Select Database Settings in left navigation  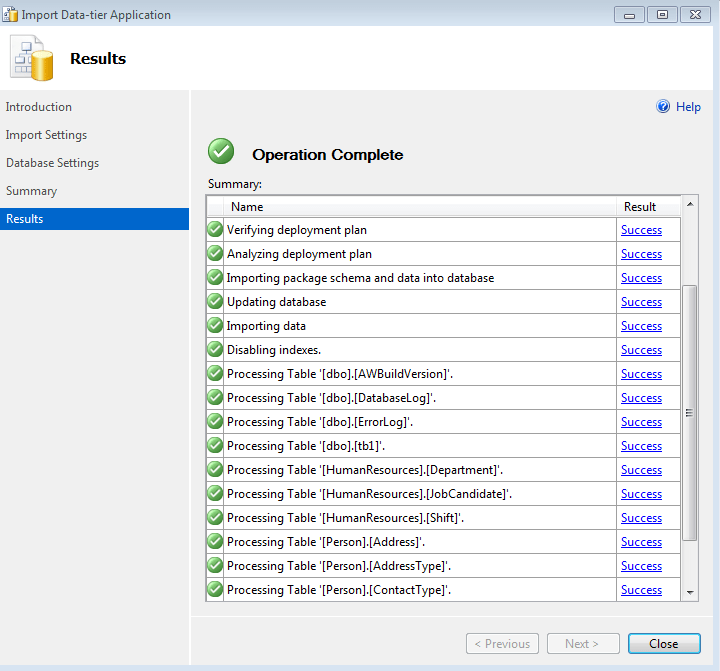coord(52,163)
